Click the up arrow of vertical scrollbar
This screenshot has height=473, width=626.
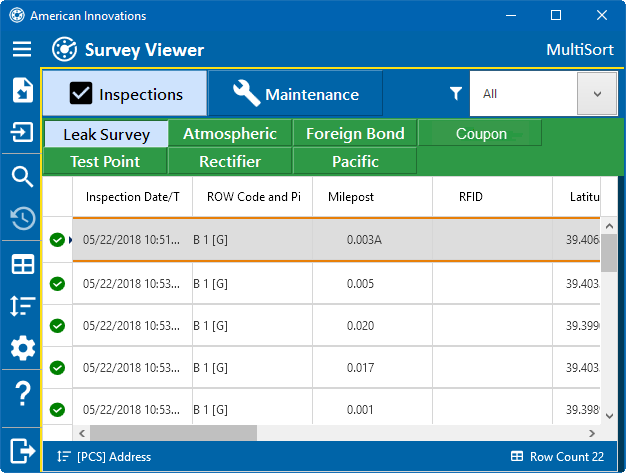coord(609,226)
